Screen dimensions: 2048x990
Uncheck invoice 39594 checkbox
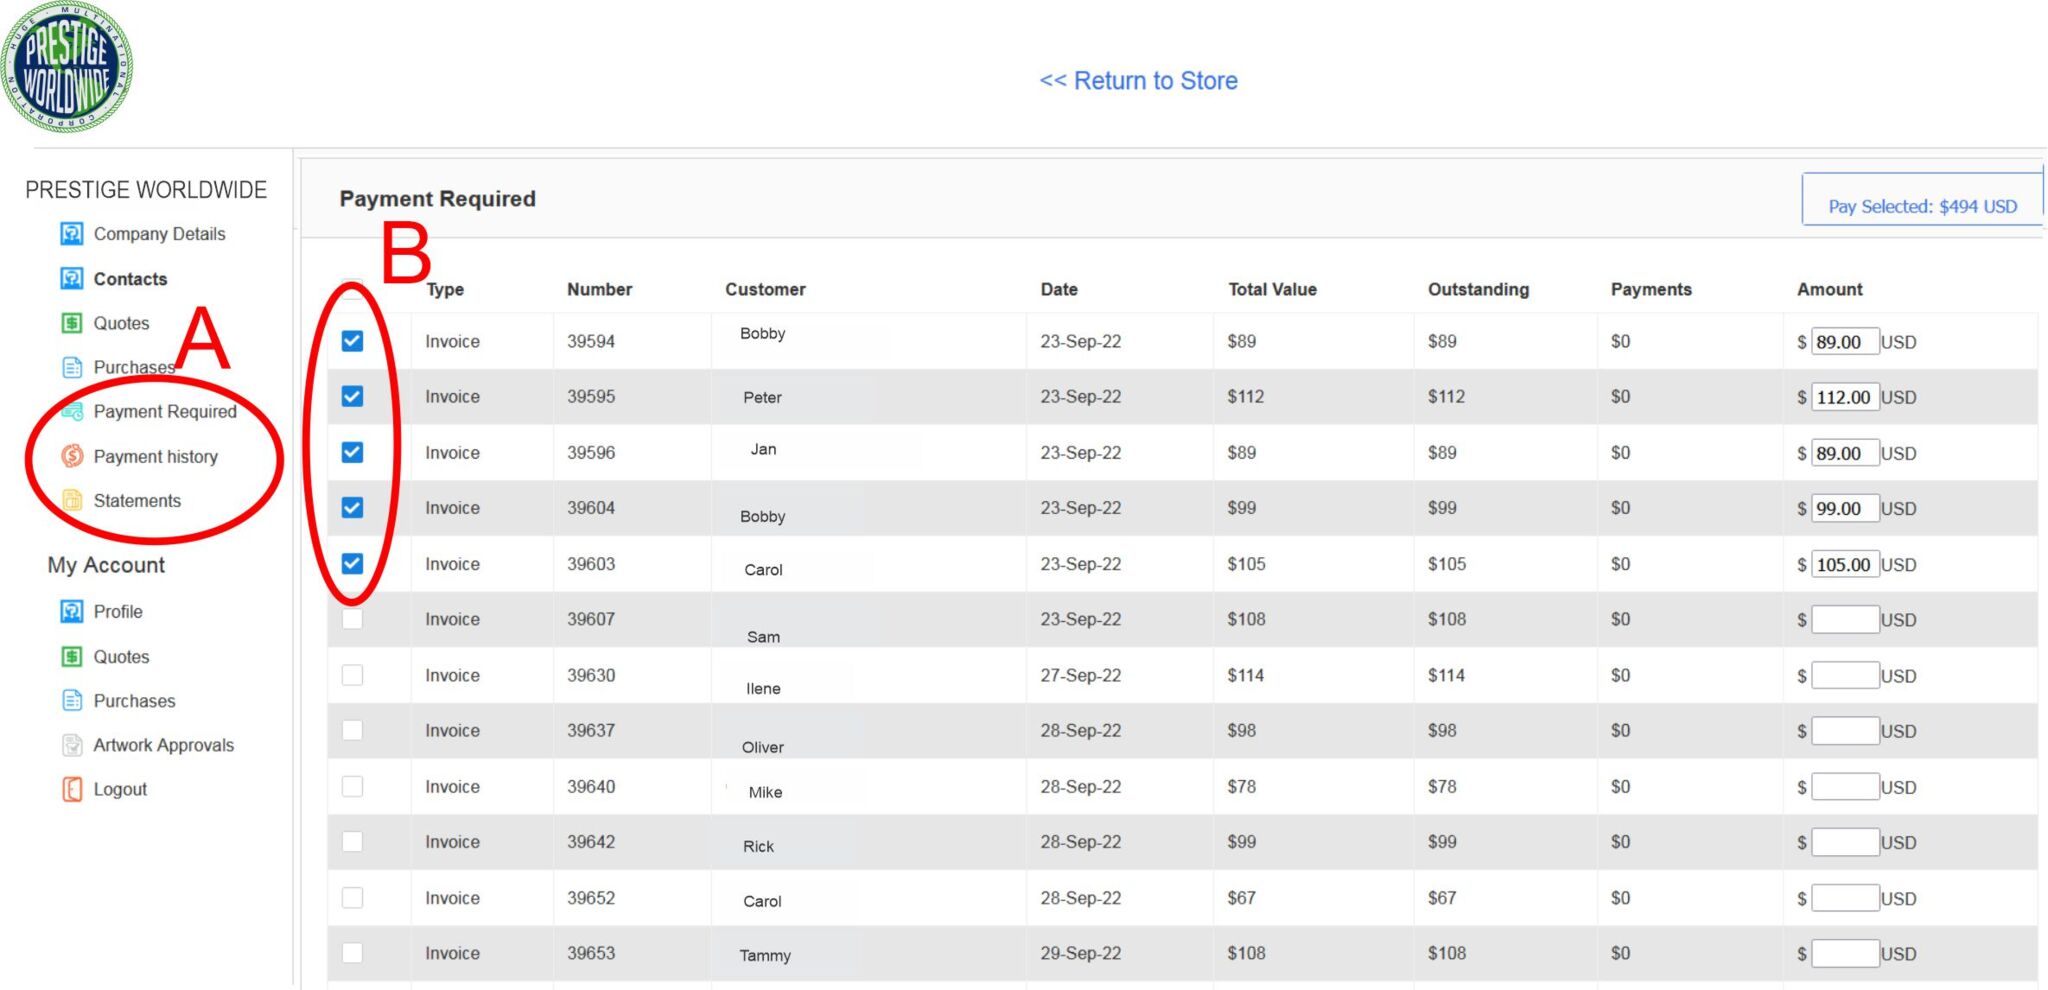352,341
